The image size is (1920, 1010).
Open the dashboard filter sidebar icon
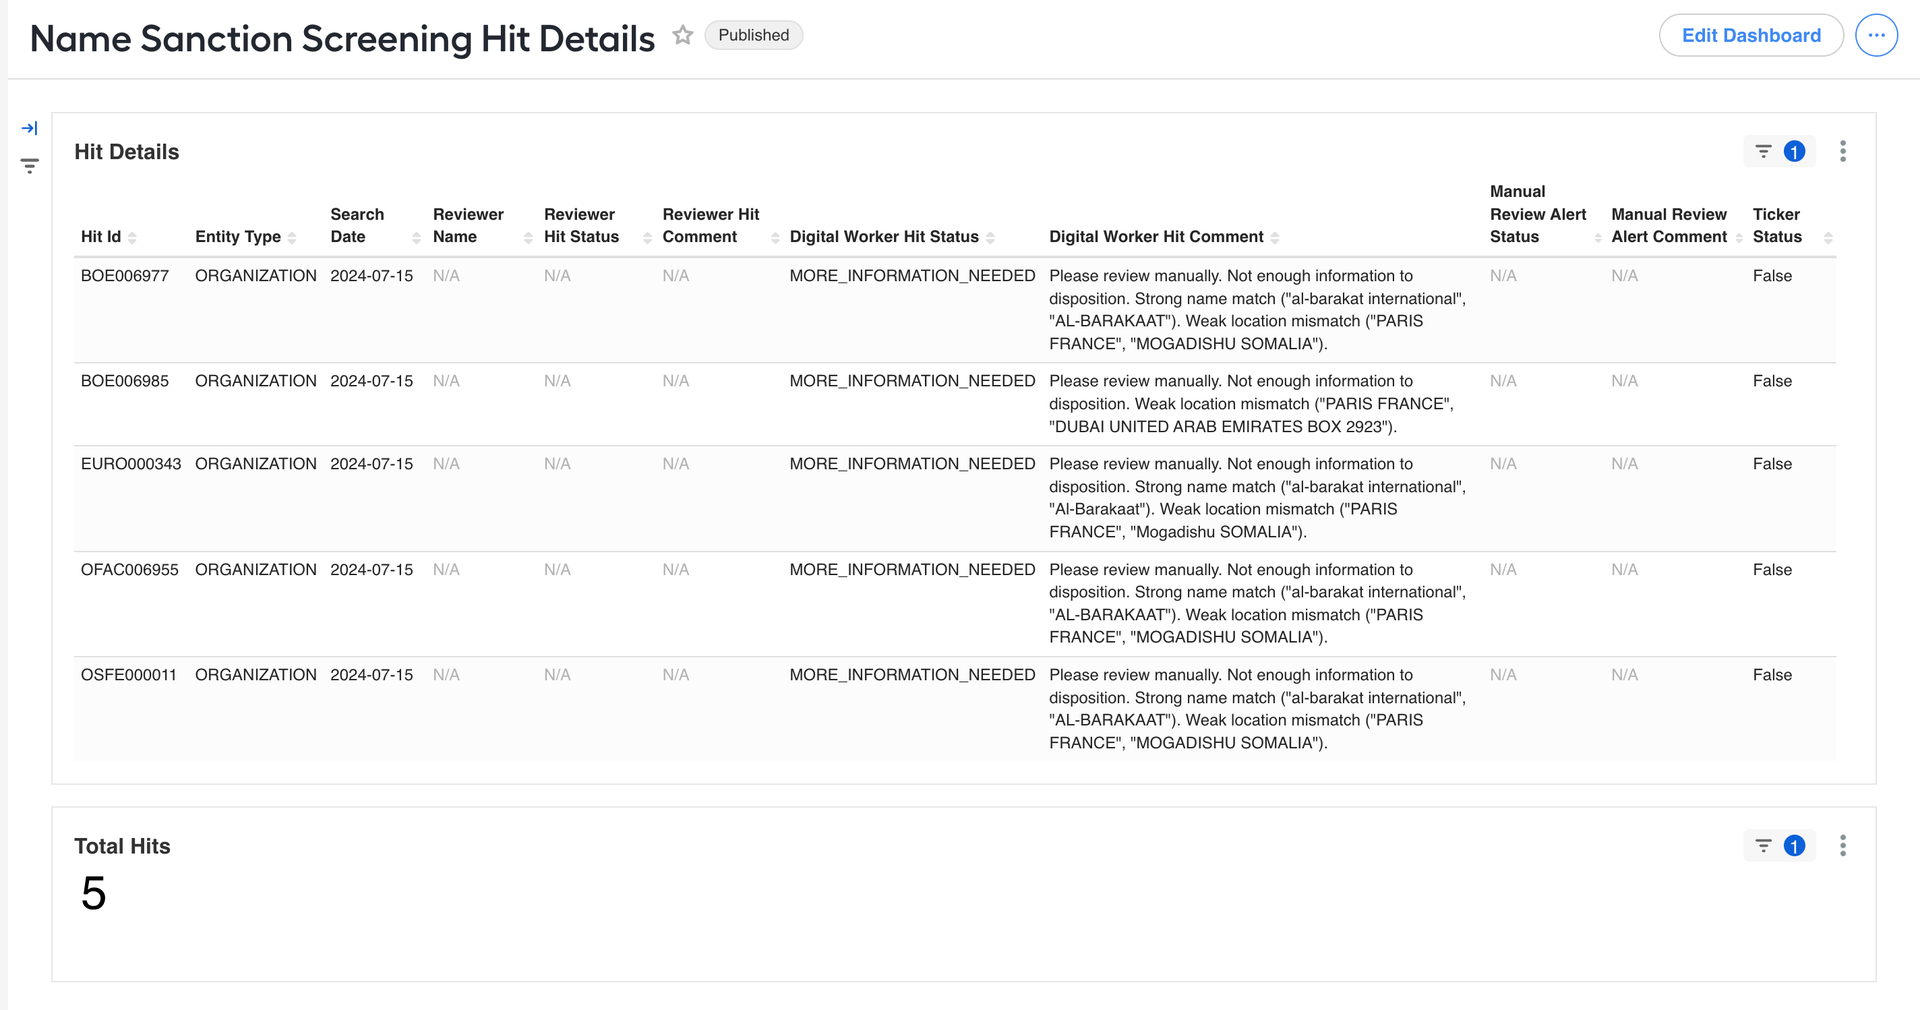[30, 166]
